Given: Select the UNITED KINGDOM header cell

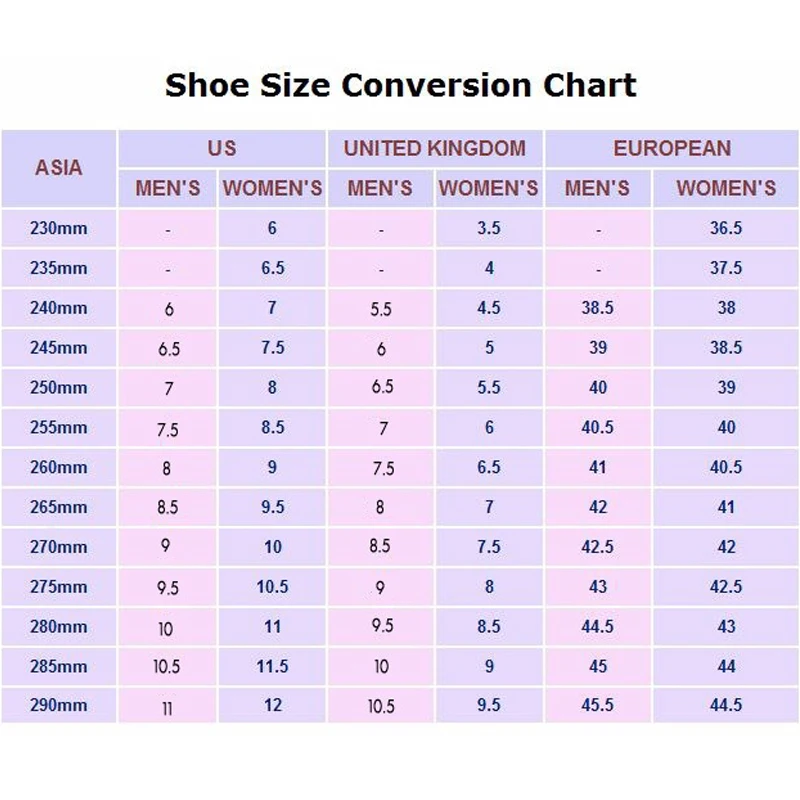Looking at the screenshot, I should (x=434, y=149).
